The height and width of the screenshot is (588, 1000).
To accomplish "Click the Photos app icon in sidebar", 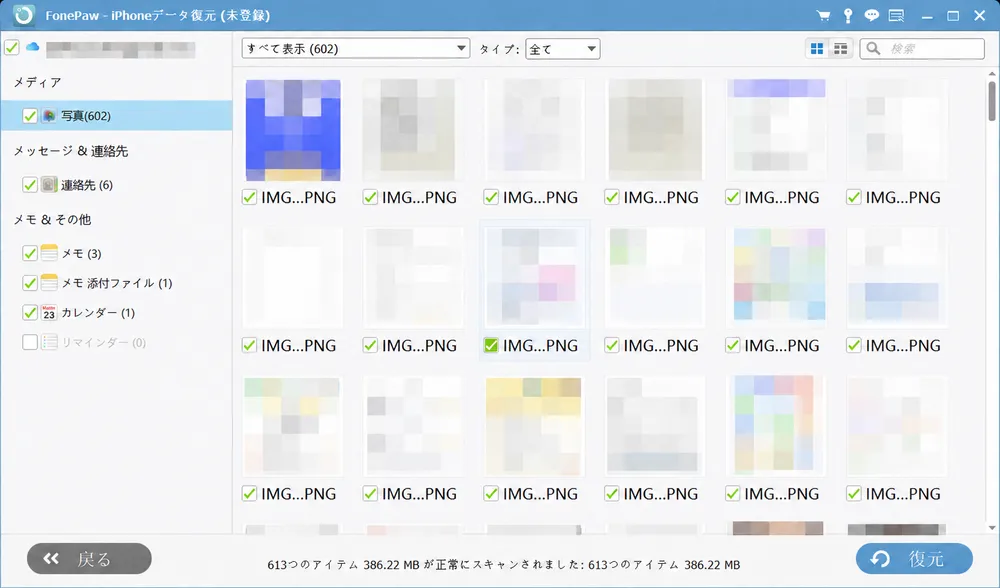I will 49,115.
